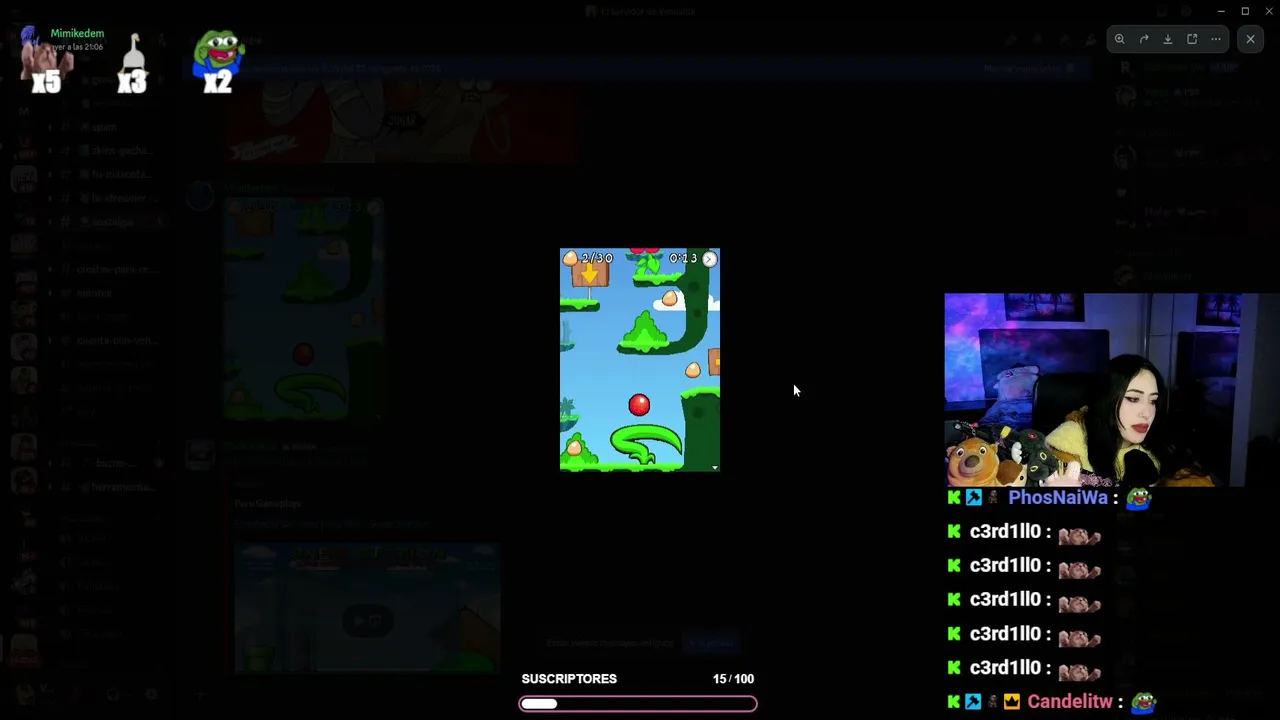Click the streamer webcam feed
This screenshot has height=720, width=1280.
1093,390
